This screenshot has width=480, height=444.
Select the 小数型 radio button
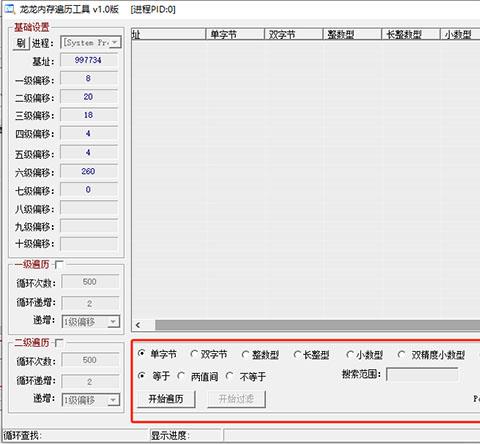364,355
